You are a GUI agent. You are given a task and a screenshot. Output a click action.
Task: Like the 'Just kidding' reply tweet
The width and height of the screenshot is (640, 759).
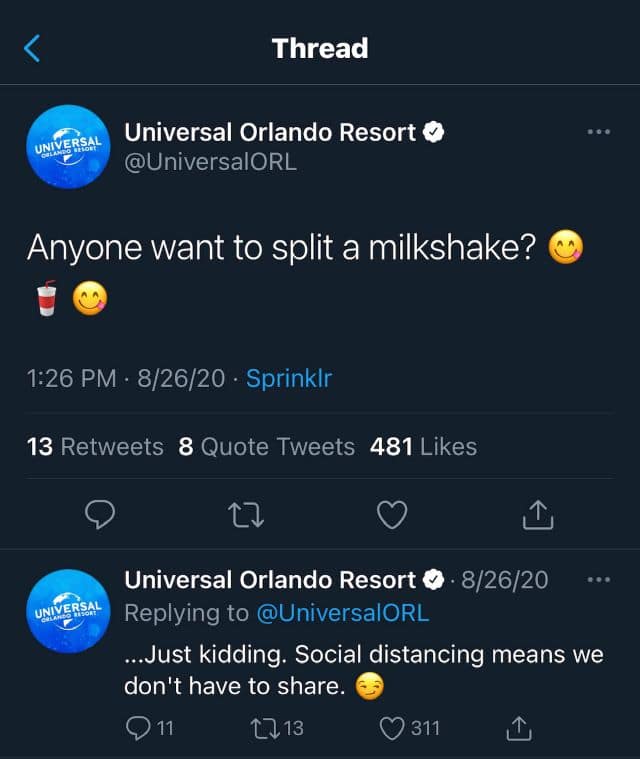[410, 728]
